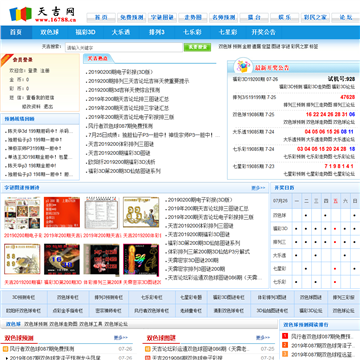Screen dimensions: 360x360
Task: Click 双色球论坛 in sub navigation
Action: pyautogui.click(x=116, y=324)
